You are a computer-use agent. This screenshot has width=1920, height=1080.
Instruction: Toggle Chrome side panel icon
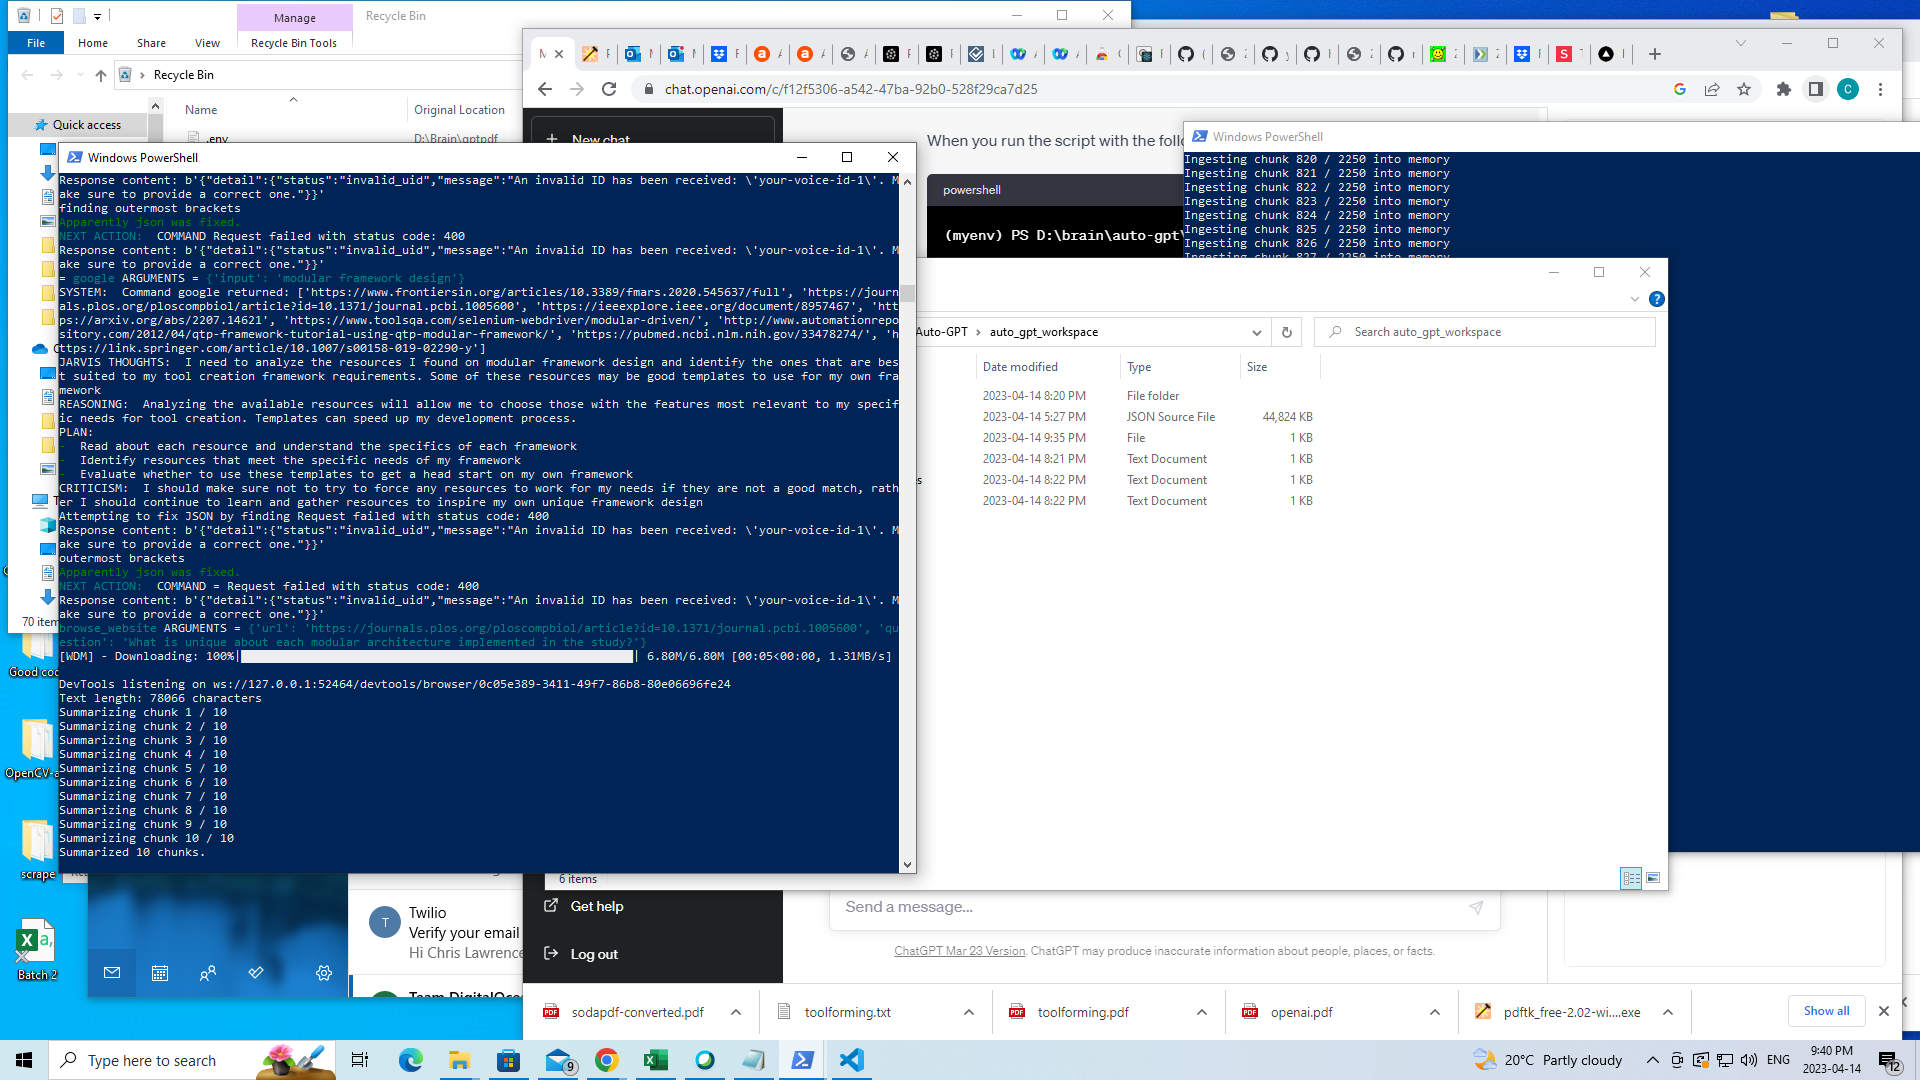click(x=1816, y=89)
